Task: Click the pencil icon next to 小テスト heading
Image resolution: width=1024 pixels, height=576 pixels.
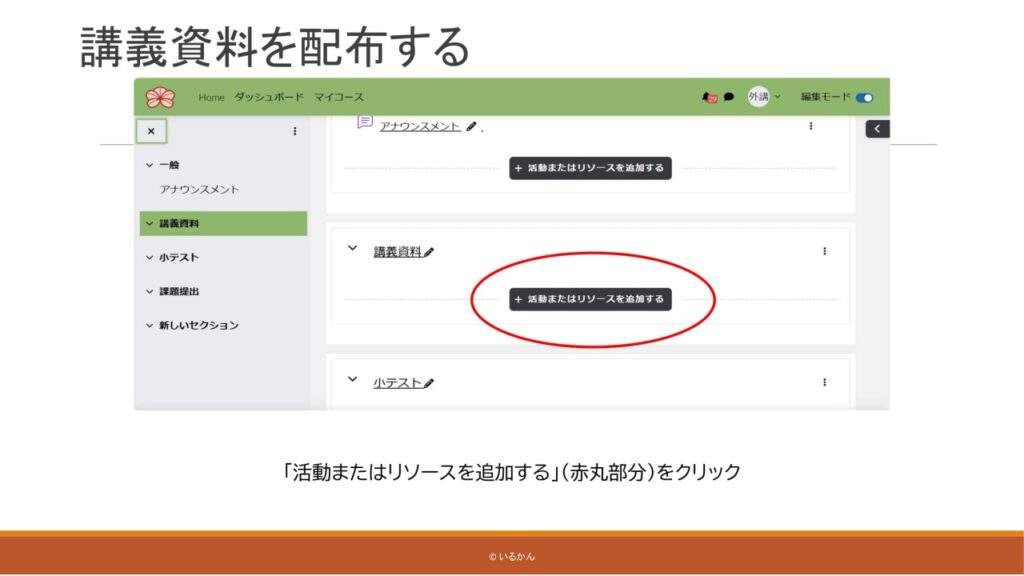Action: click(x=429, y=383)
